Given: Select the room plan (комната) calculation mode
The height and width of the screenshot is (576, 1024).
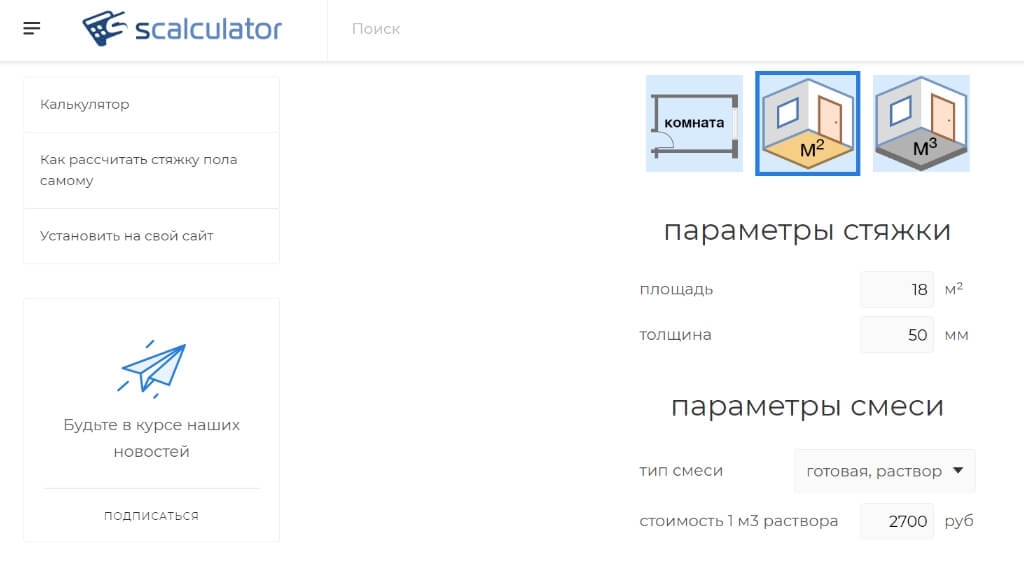Looking at the screenshot, I should pos(694,123).
